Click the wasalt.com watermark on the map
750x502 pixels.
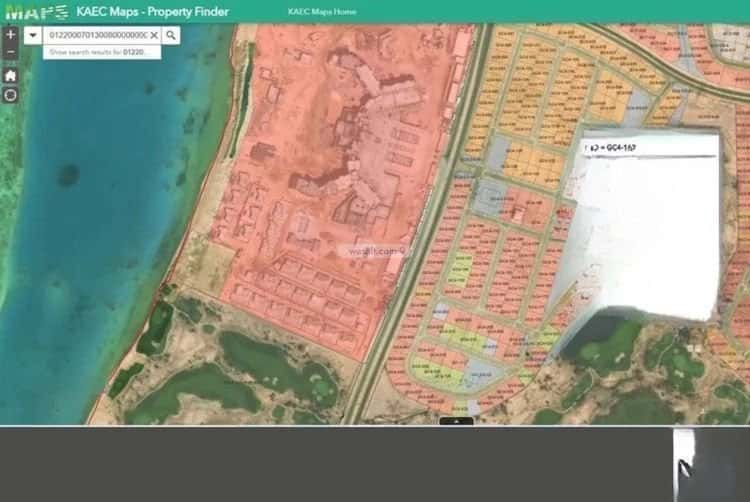(373, 251)
